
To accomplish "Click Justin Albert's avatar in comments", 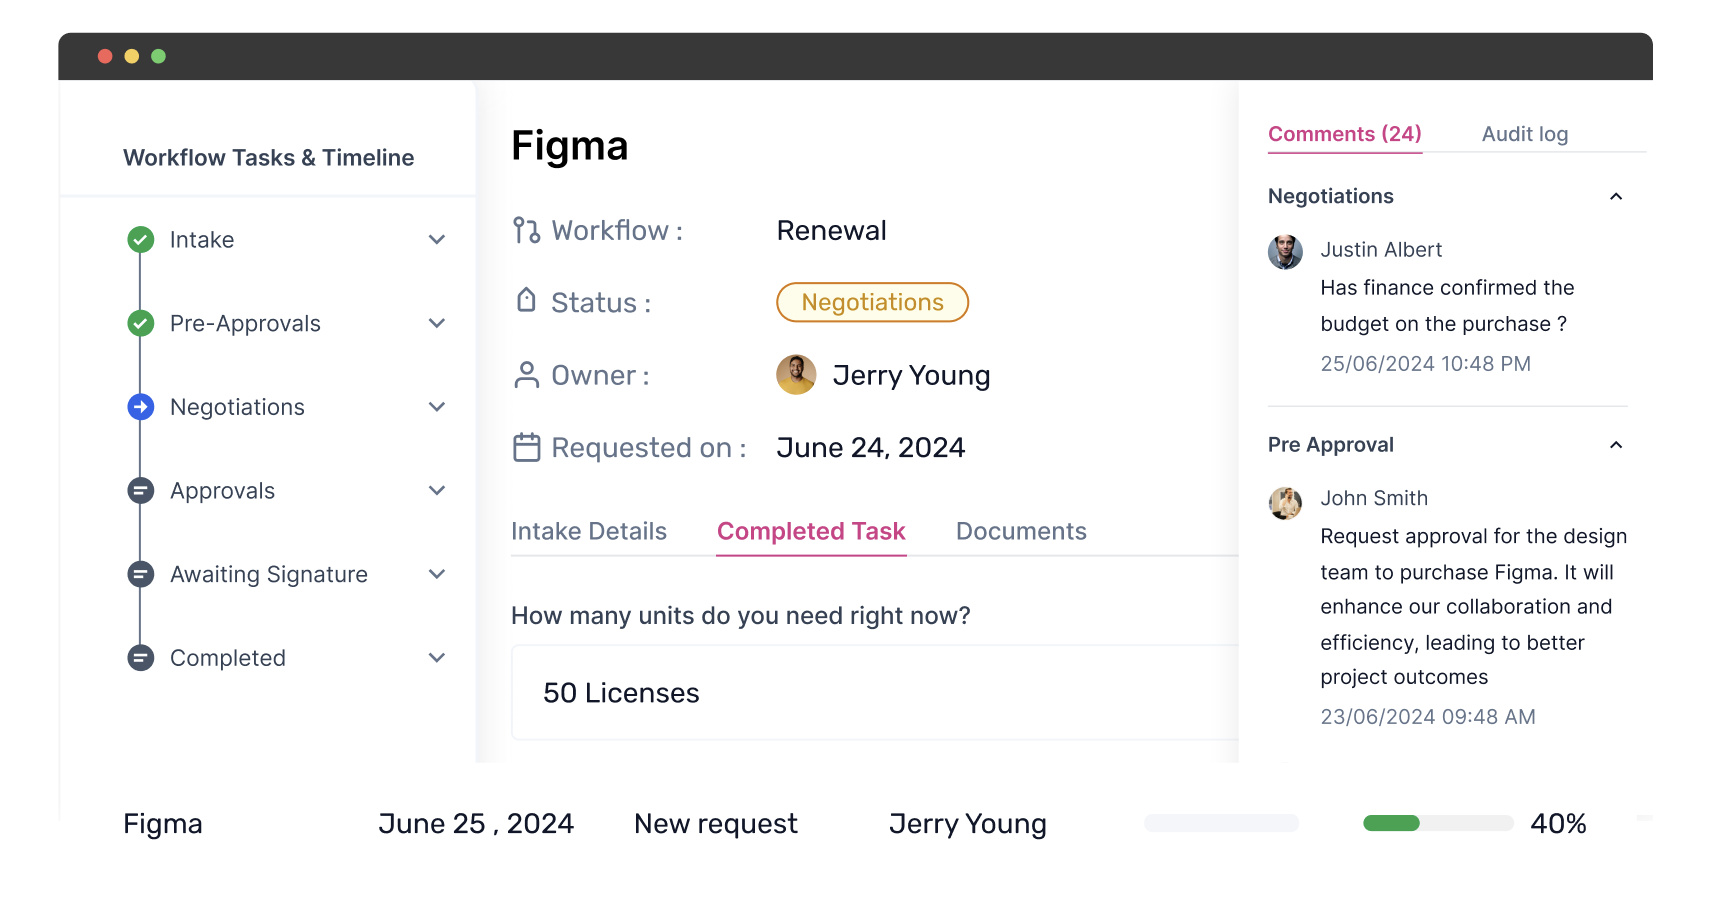I will click(1285, 252).
